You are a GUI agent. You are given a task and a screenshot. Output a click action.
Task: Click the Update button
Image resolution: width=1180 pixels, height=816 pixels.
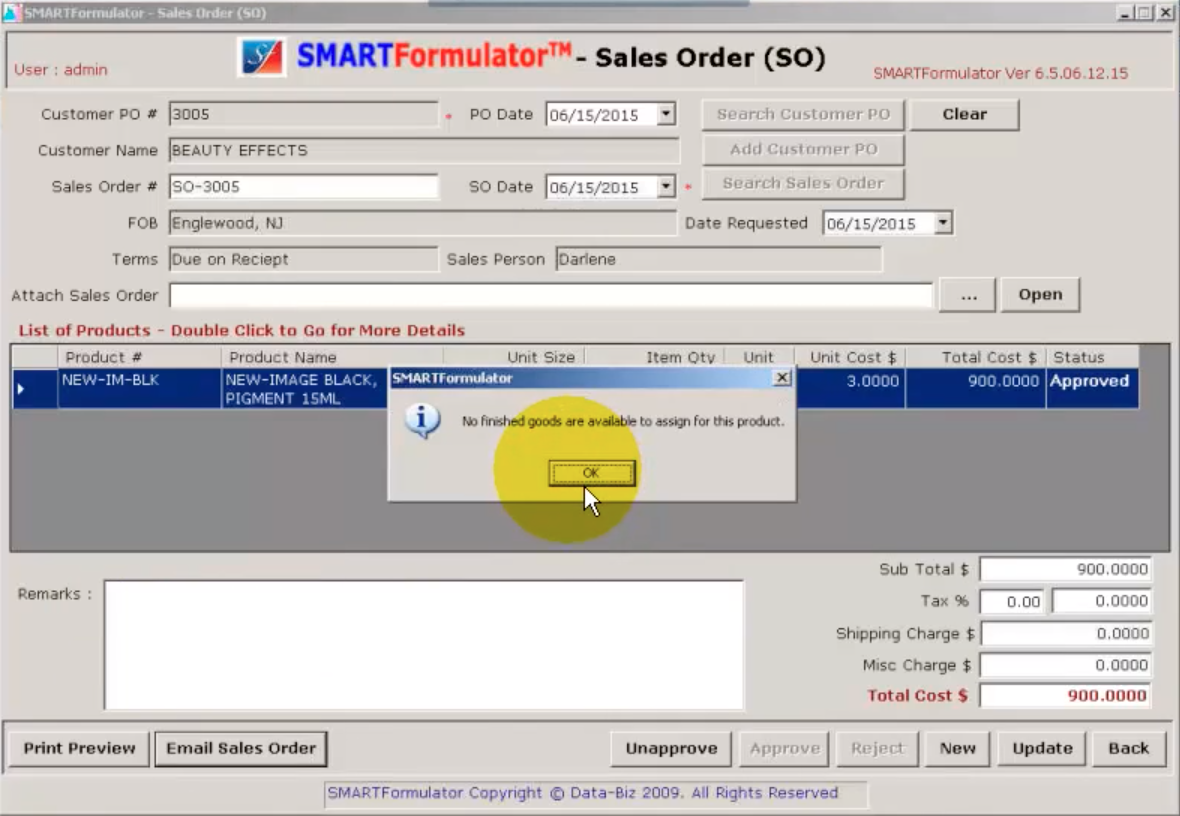pyautogui.click(x=1042, y=748)
